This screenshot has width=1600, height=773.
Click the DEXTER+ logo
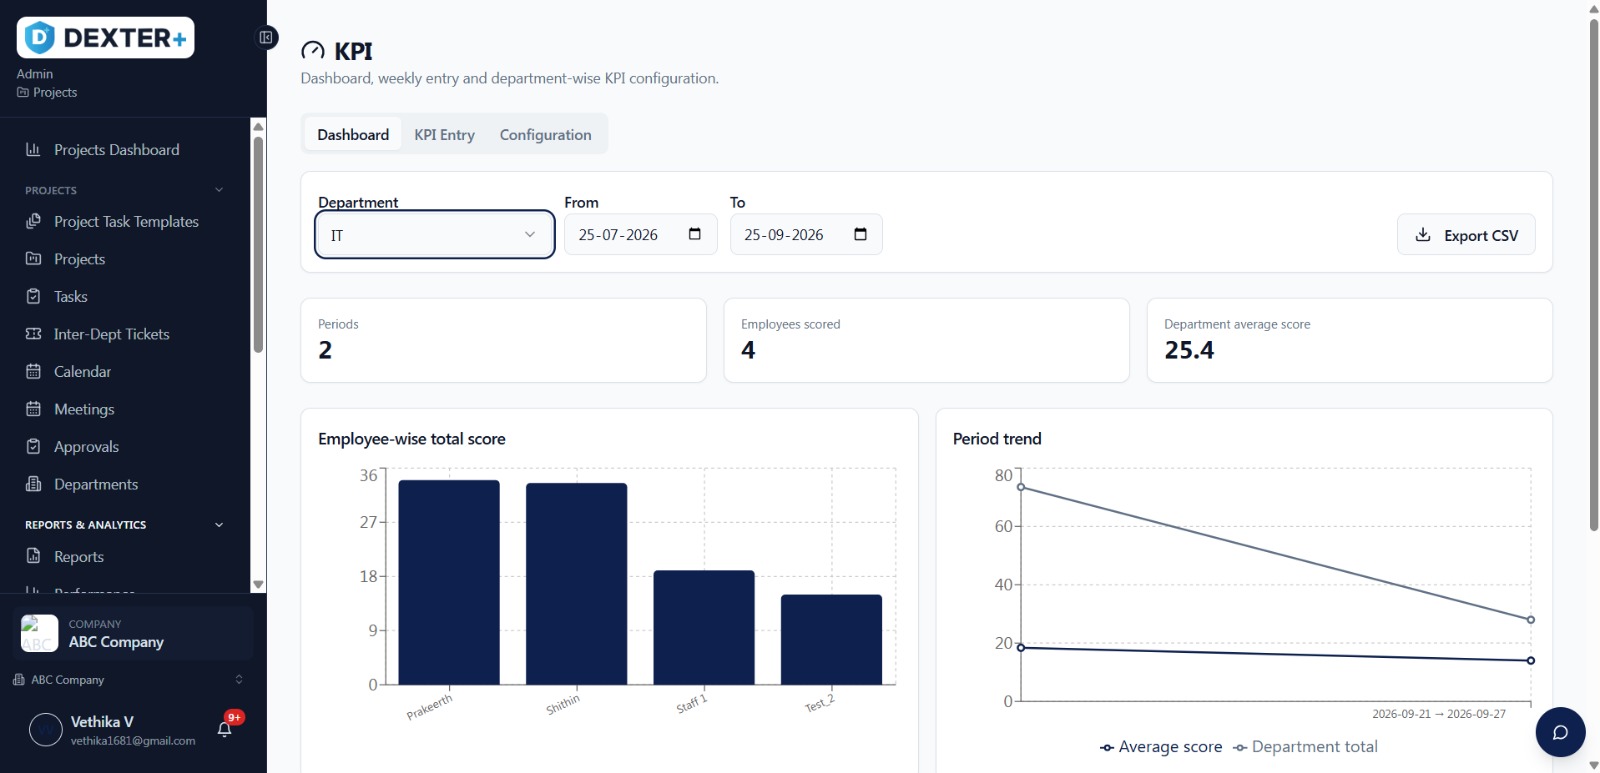click(105, 38)
